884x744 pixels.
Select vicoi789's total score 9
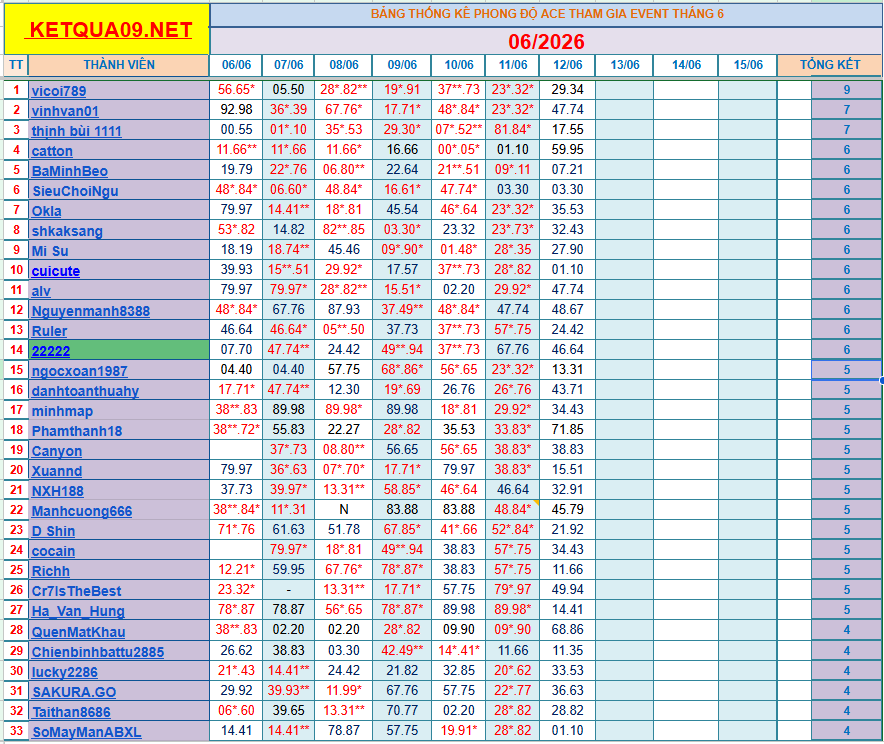[846, 90]
